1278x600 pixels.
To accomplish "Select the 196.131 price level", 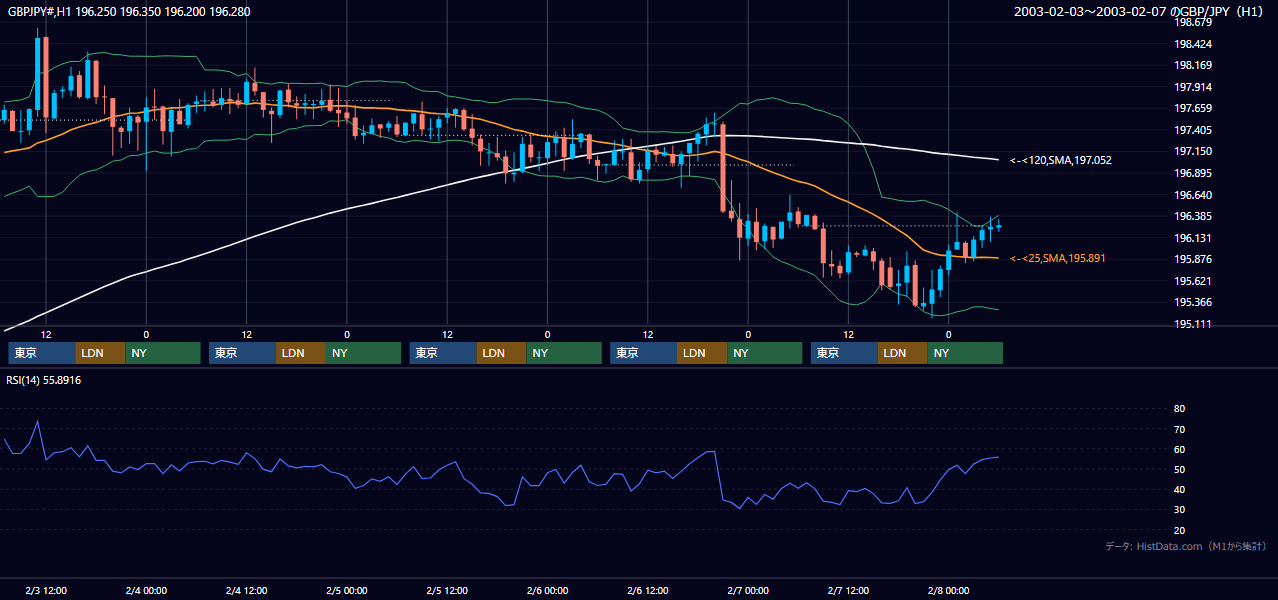I will coord(1194,238).
